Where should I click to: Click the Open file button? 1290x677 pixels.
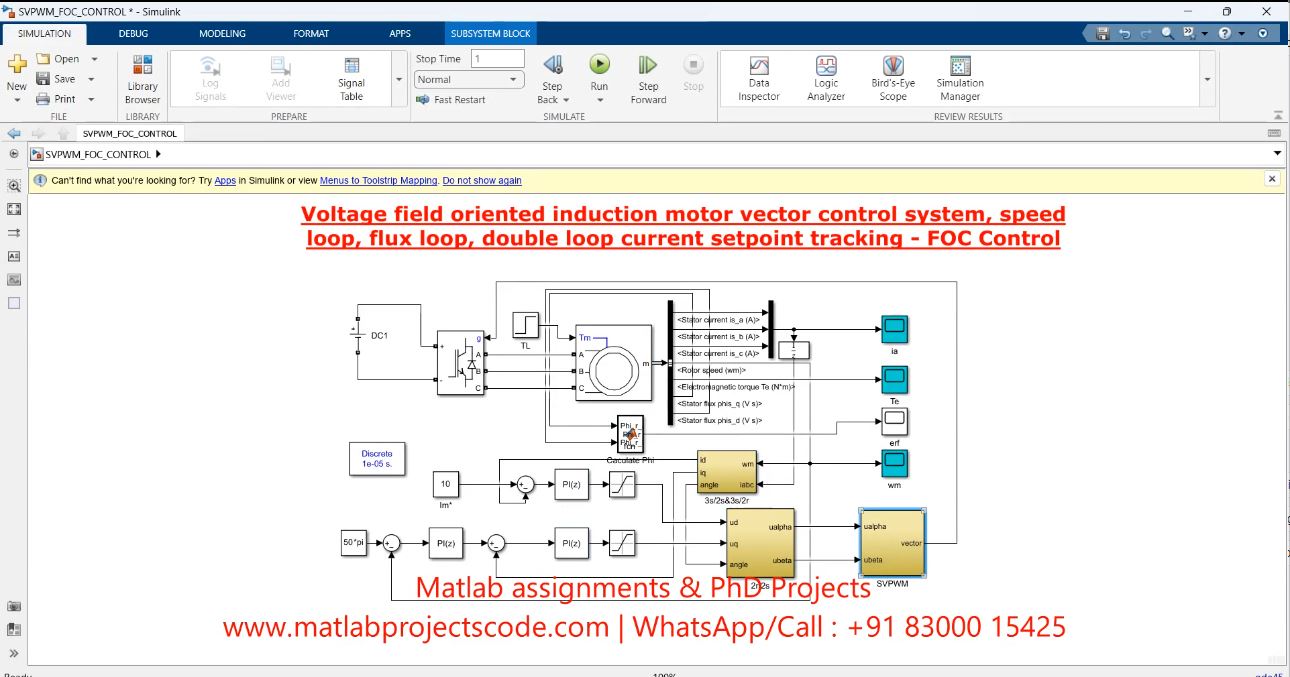coord(58,59)
